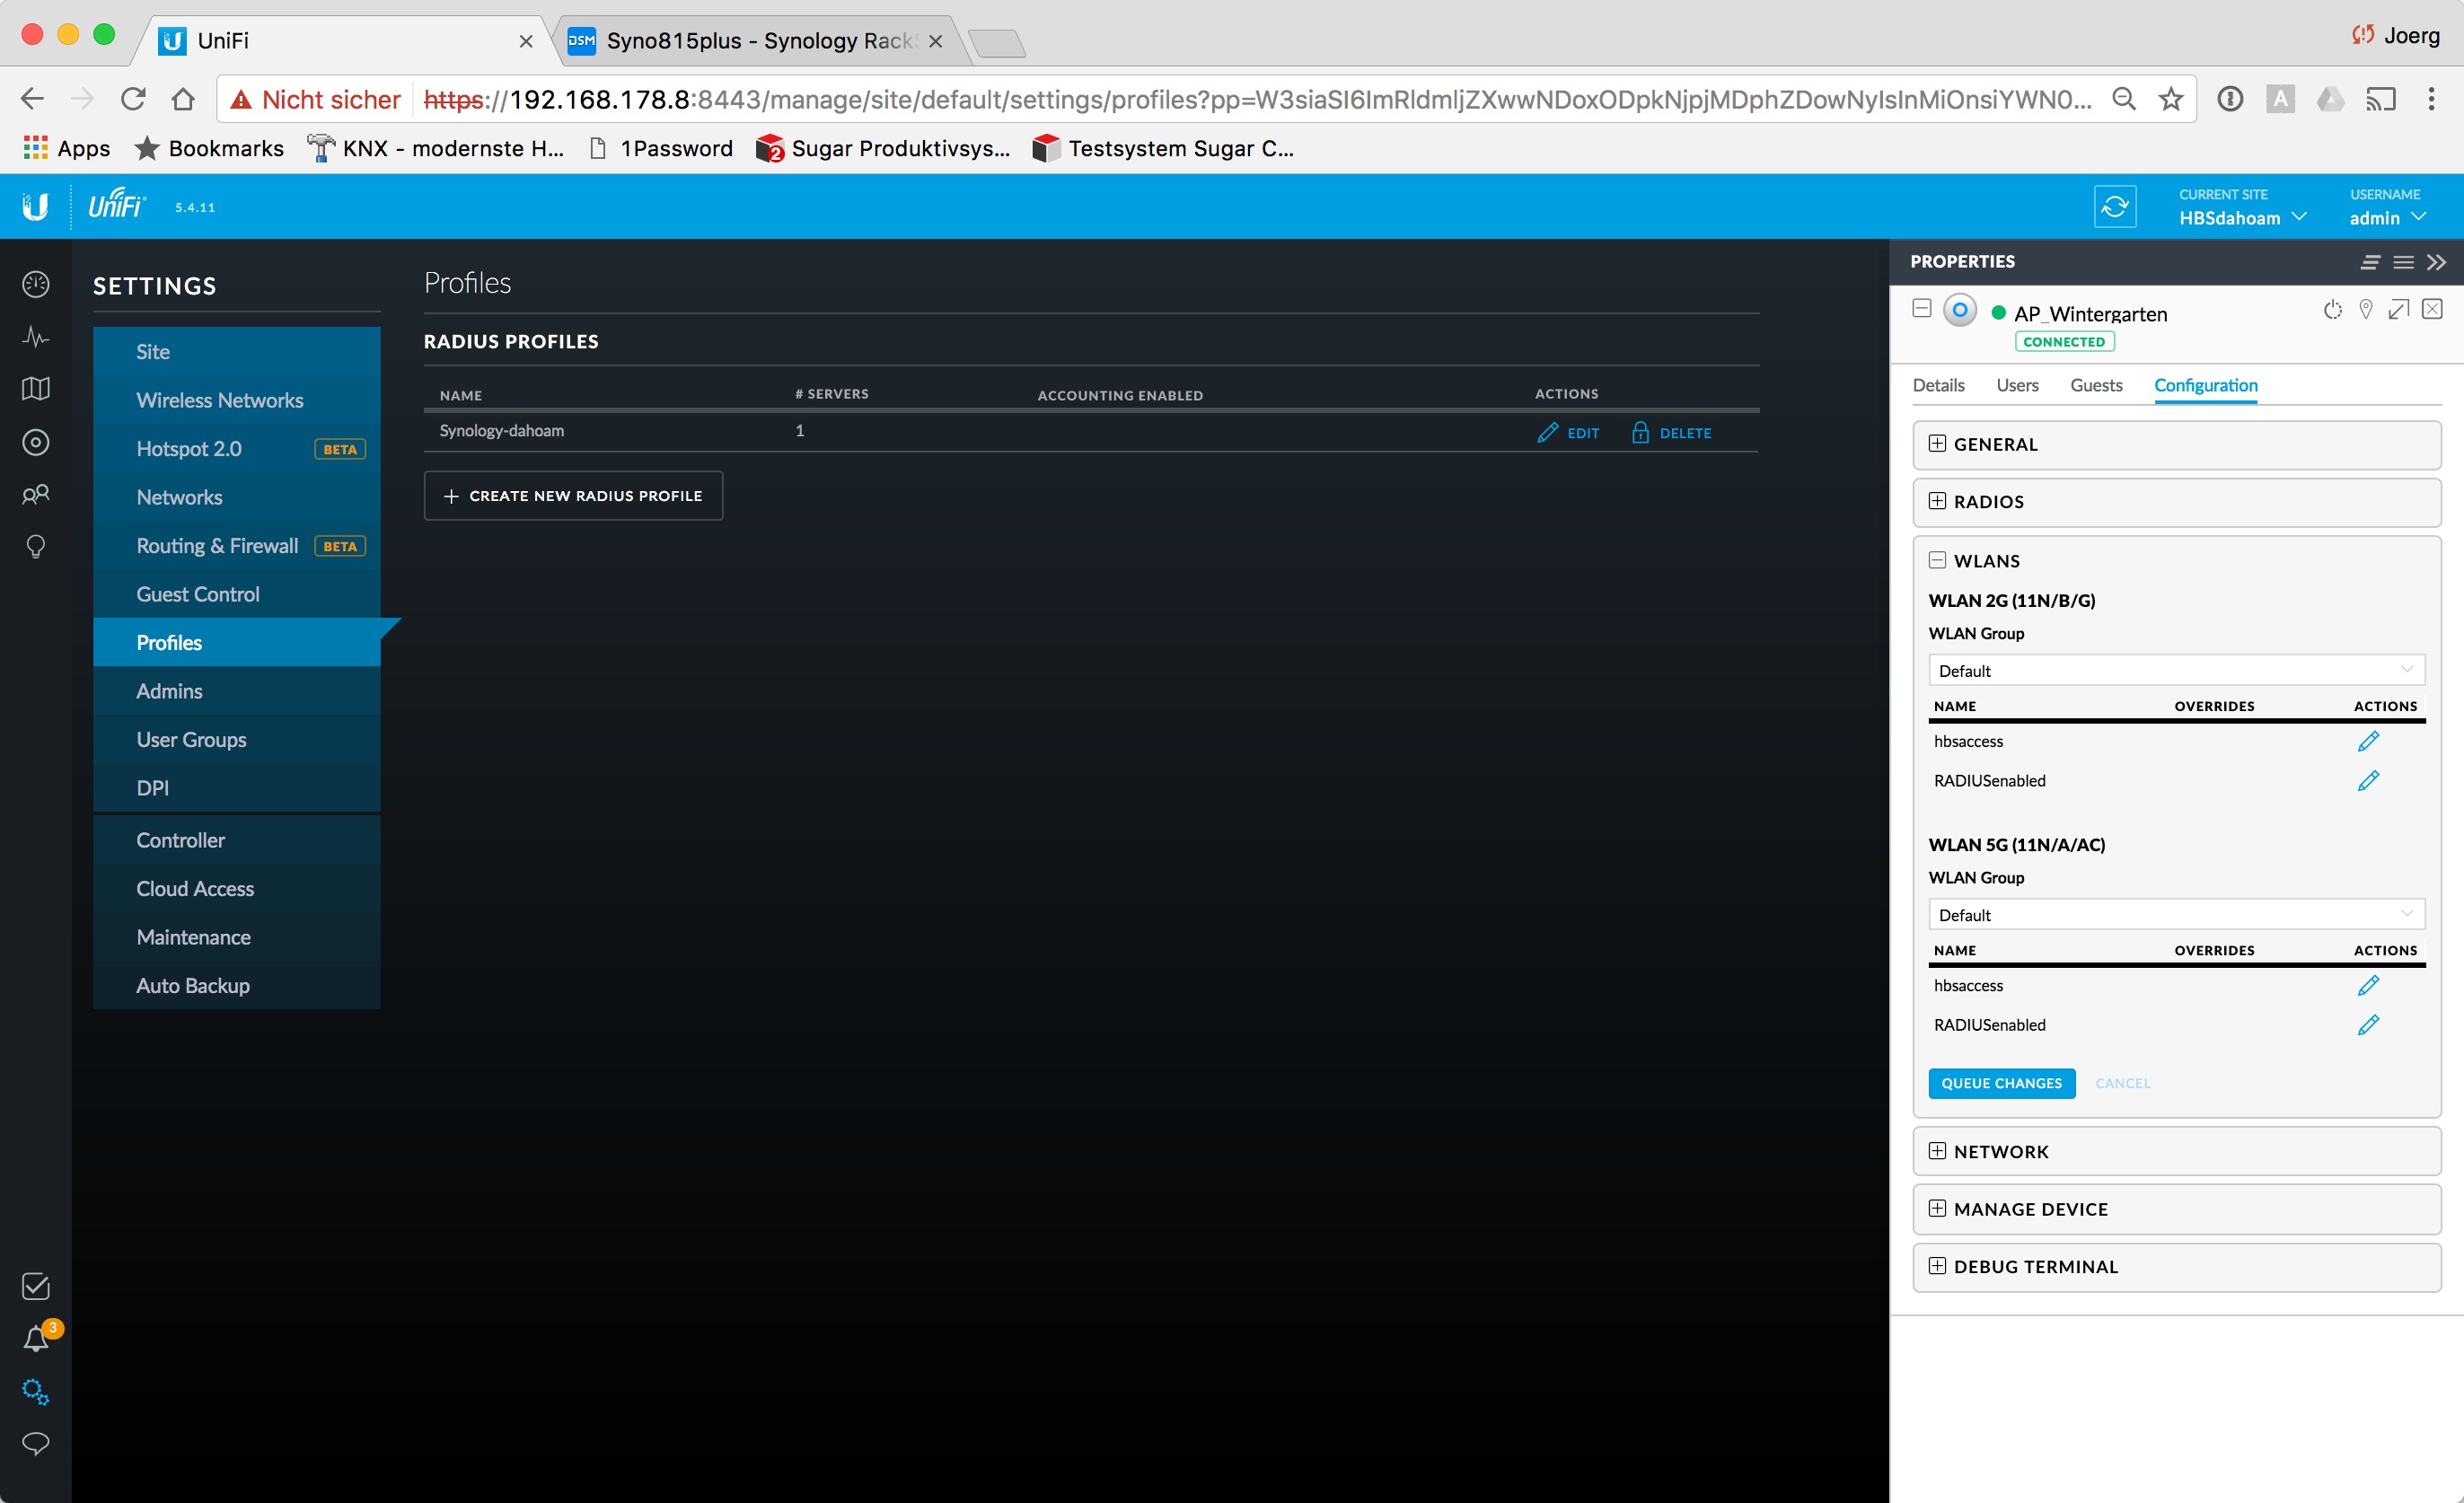Screen dimensions: 2464x1503
Task: Toggle the checkbox next to AP_Wintergarten
Action: click(x=1921, y=308)
